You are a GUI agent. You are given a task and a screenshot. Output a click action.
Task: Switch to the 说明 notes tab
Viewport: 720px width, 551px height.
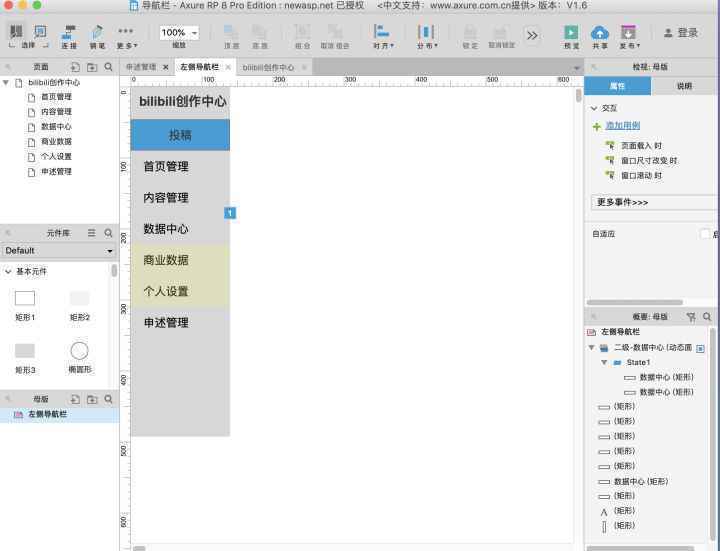tap(684, 86)
